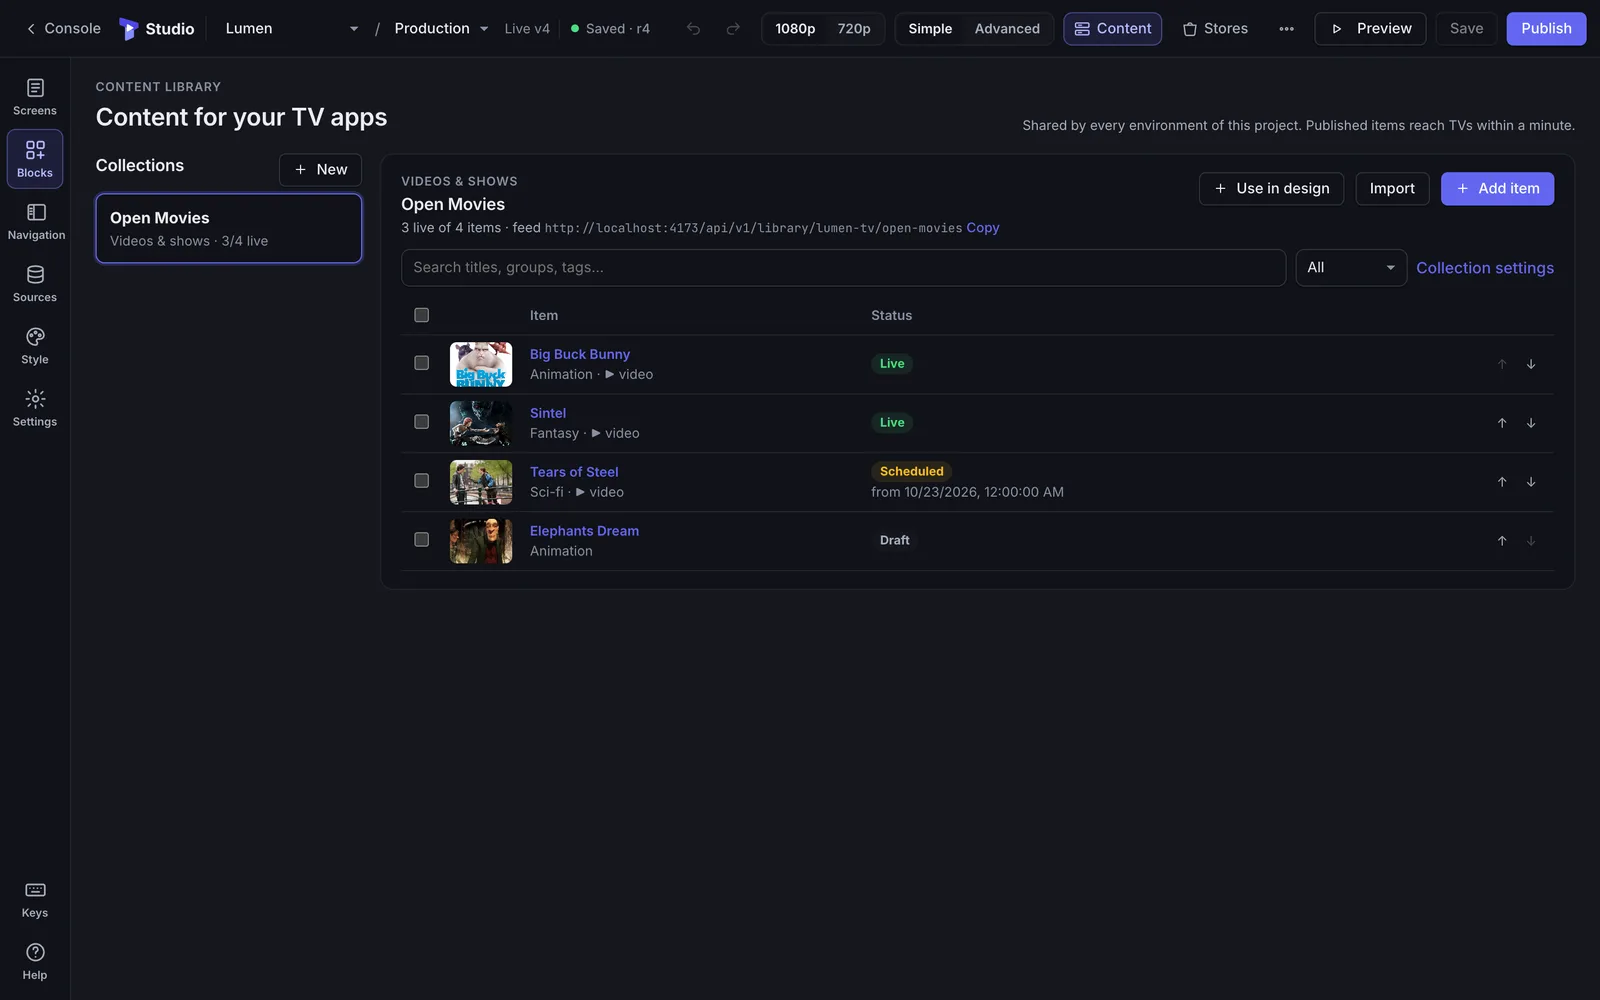The image size is (1600, 1000).
Task: Open the Keys keyboard shortcuts
Action: (x=35, y=899)
